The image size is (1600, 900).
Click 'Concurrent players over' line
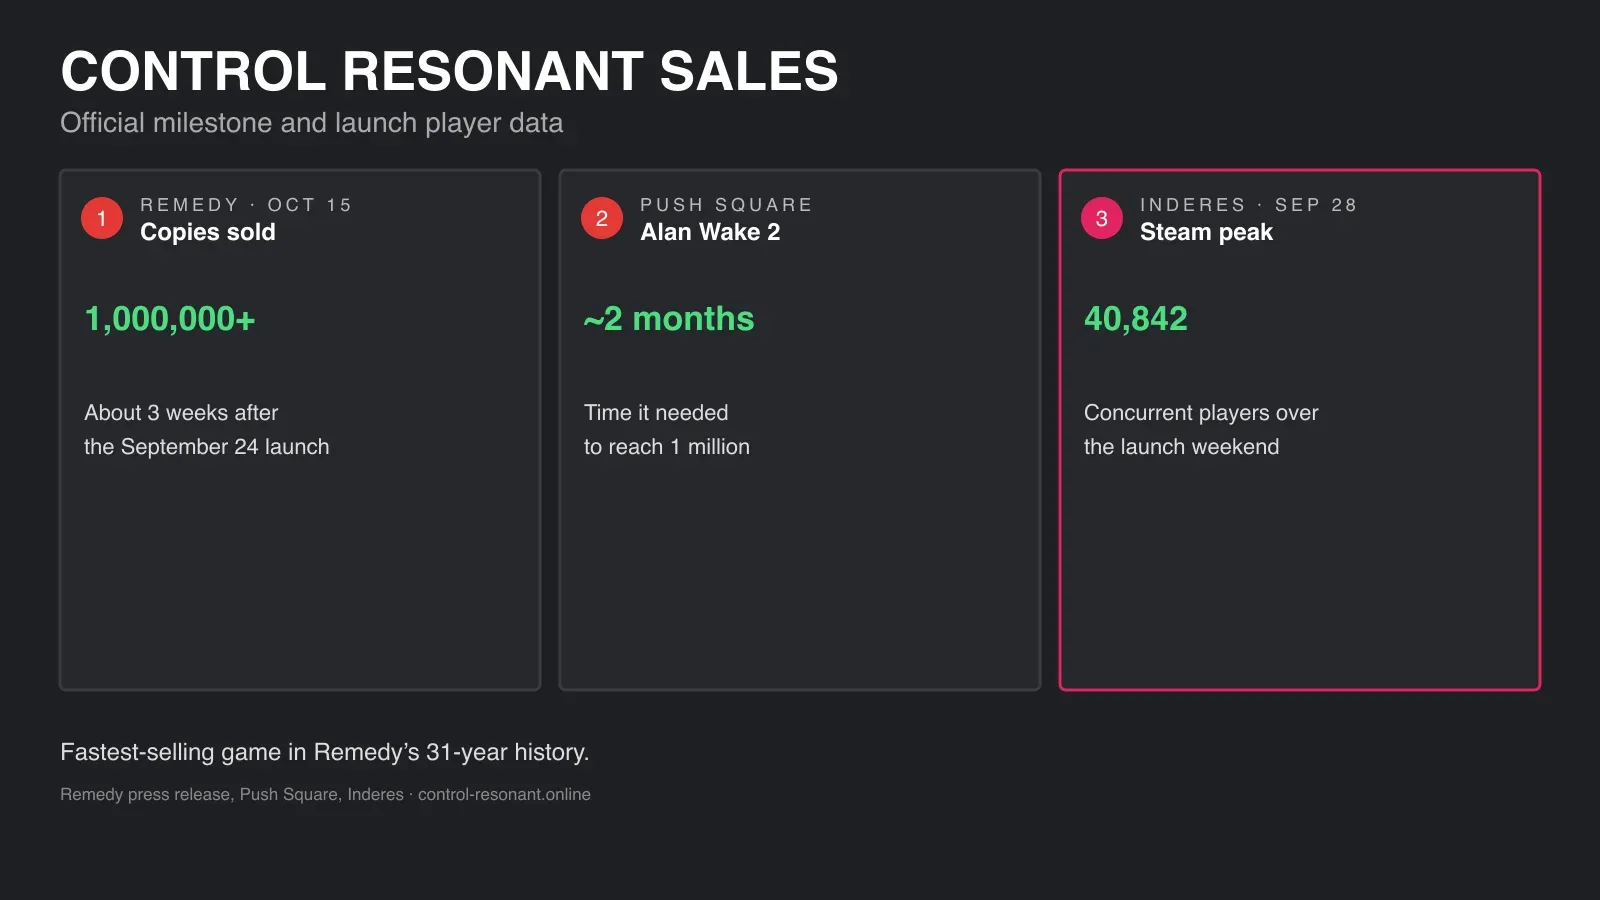(1201, 413)
